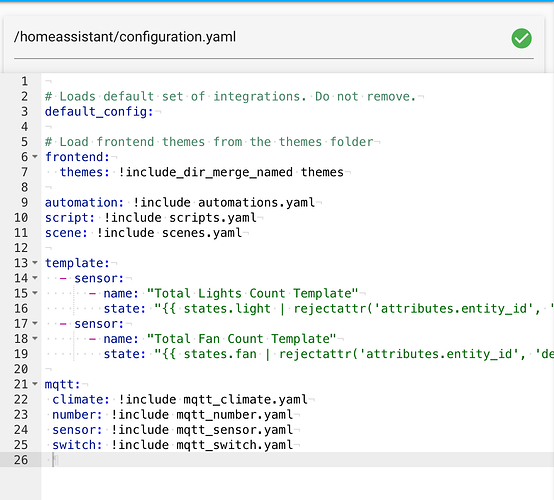Fold the second sensor block on line 17
The image size is (554, 500).
[35, 323]
